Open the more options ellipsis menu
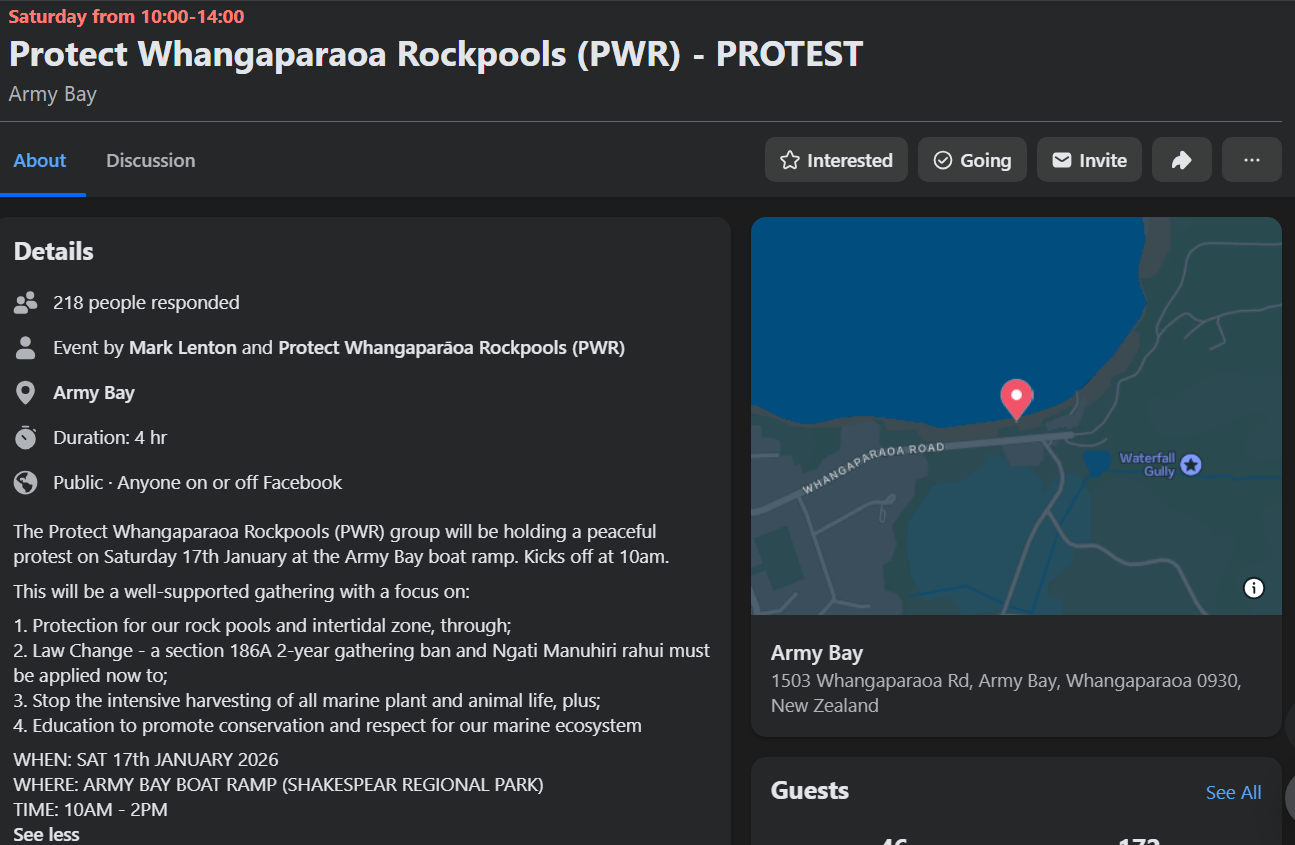This screenshot has height=845, width=1295. (x=1251, y=160)
